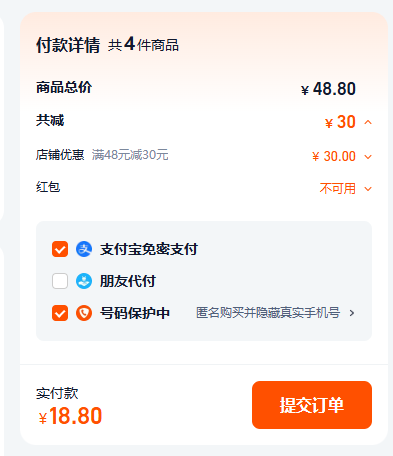The image size is (393, 456).
Task: Open the 红包 options chevron
Action: coord(368,189)
